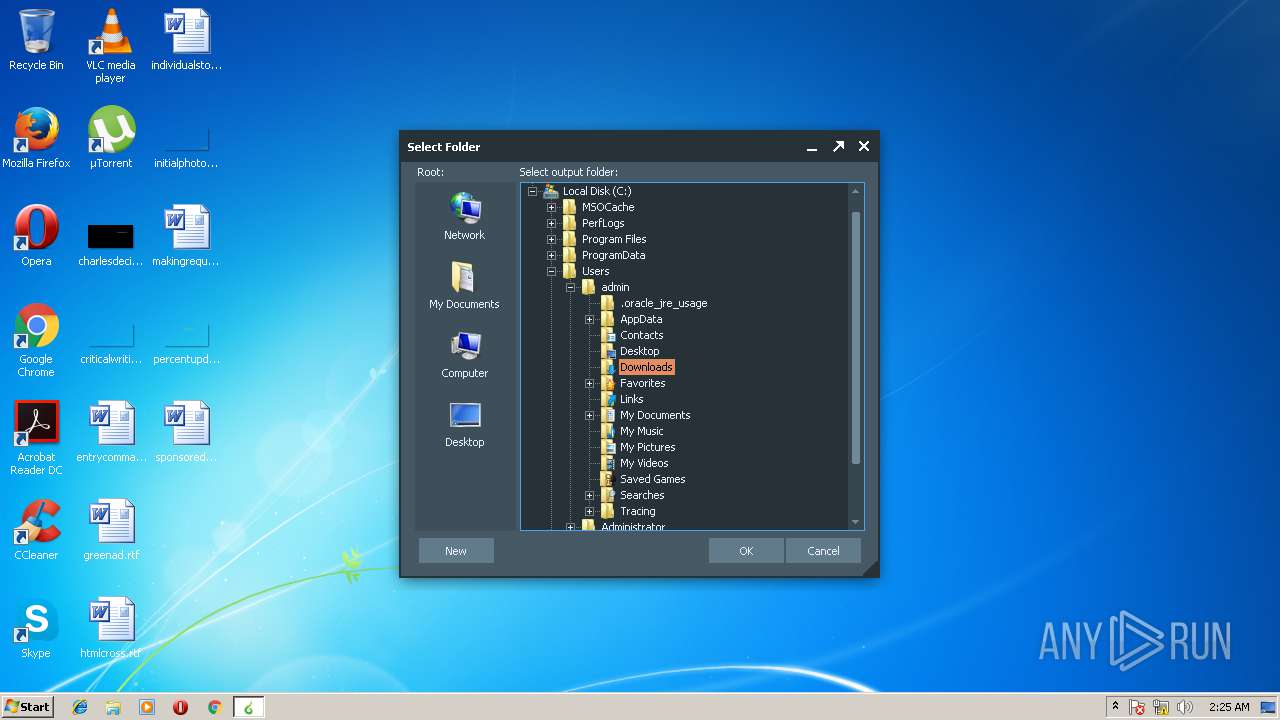Expand the My Documents tree node
This screenshot has height=720, width=1280.
click(589, 415)
